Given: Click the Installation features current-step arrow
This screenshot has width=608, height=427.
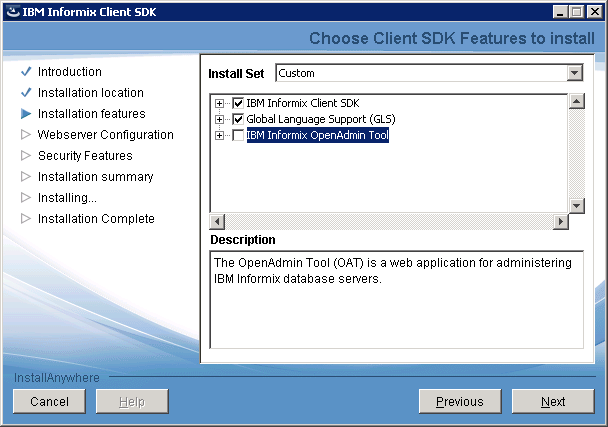Looking at the screenshot, I should tap(26, 114).
